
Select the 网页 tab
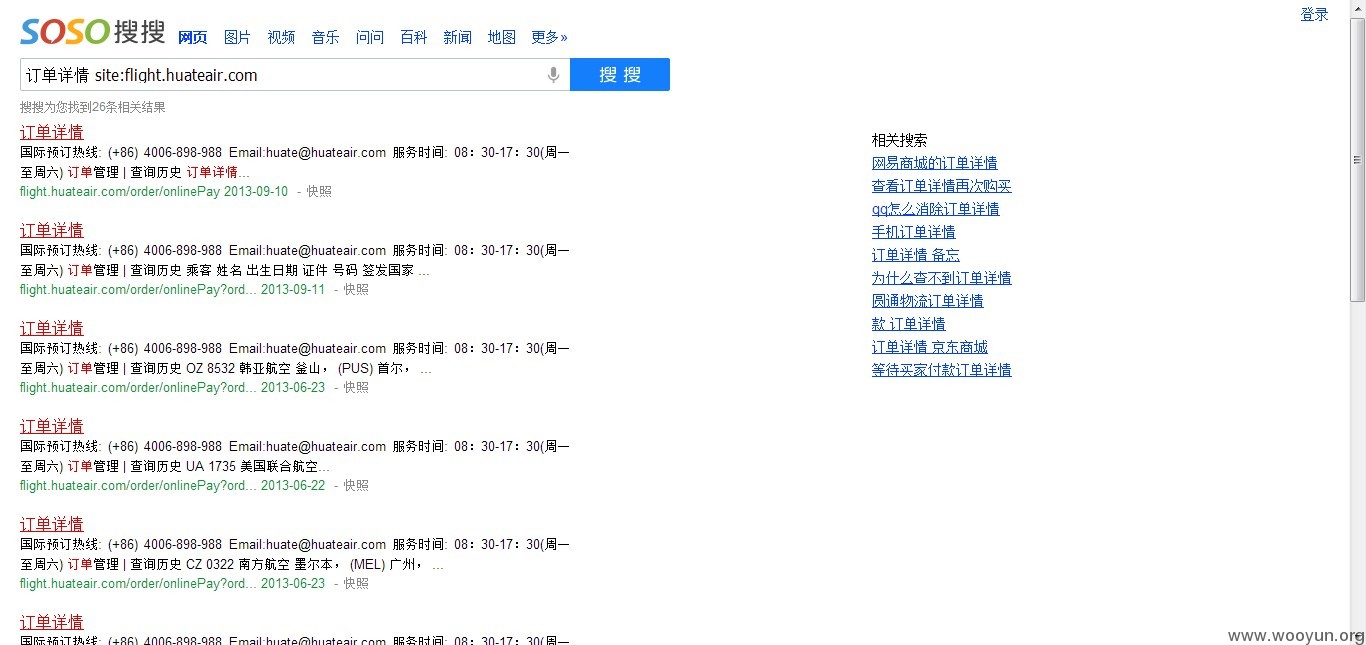[x=192, y=37]
